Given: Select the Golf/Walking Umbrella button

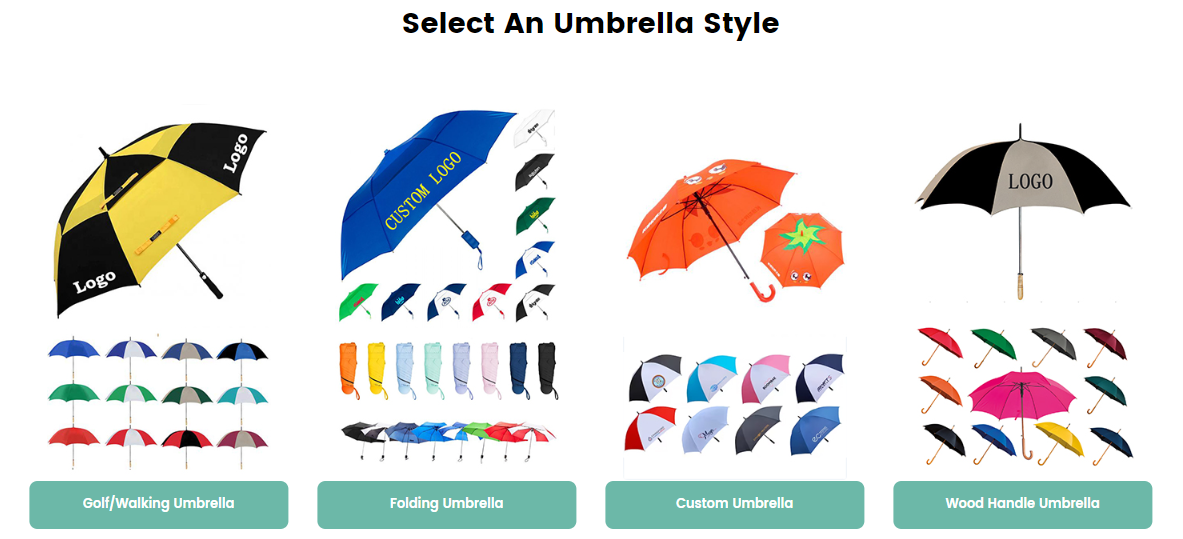Looking at the screenshot, I should pos(158,504).
